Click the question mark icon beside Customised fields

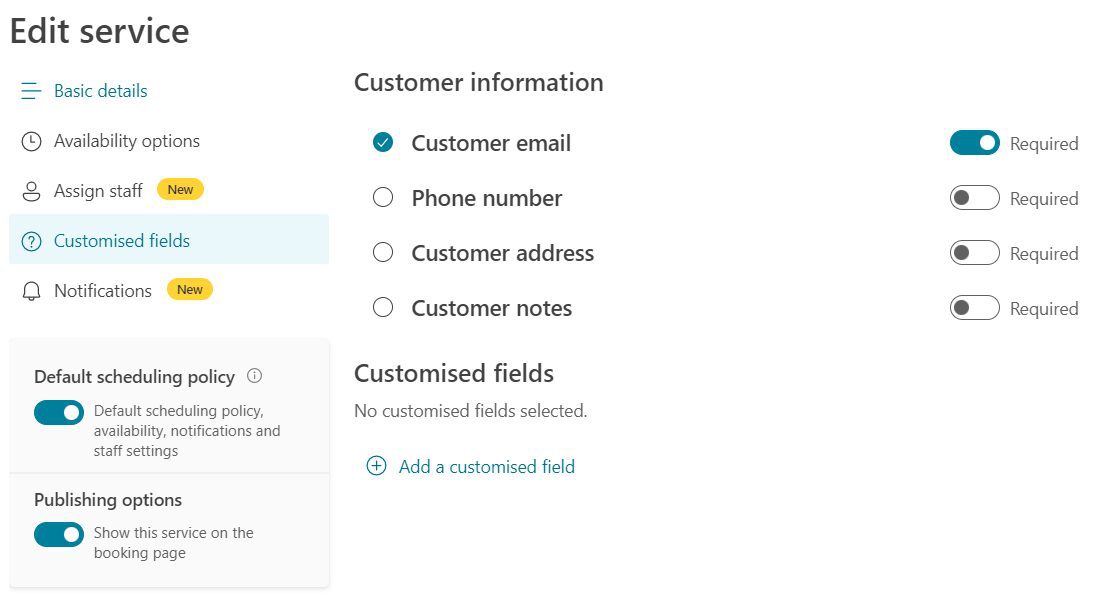30,240
